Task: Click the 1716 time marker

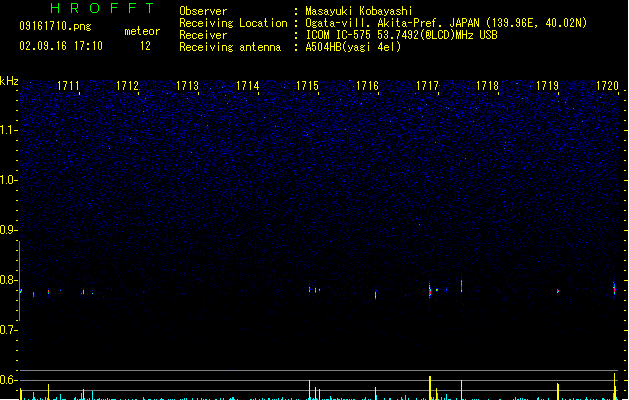Action: (x=367, y=86)
